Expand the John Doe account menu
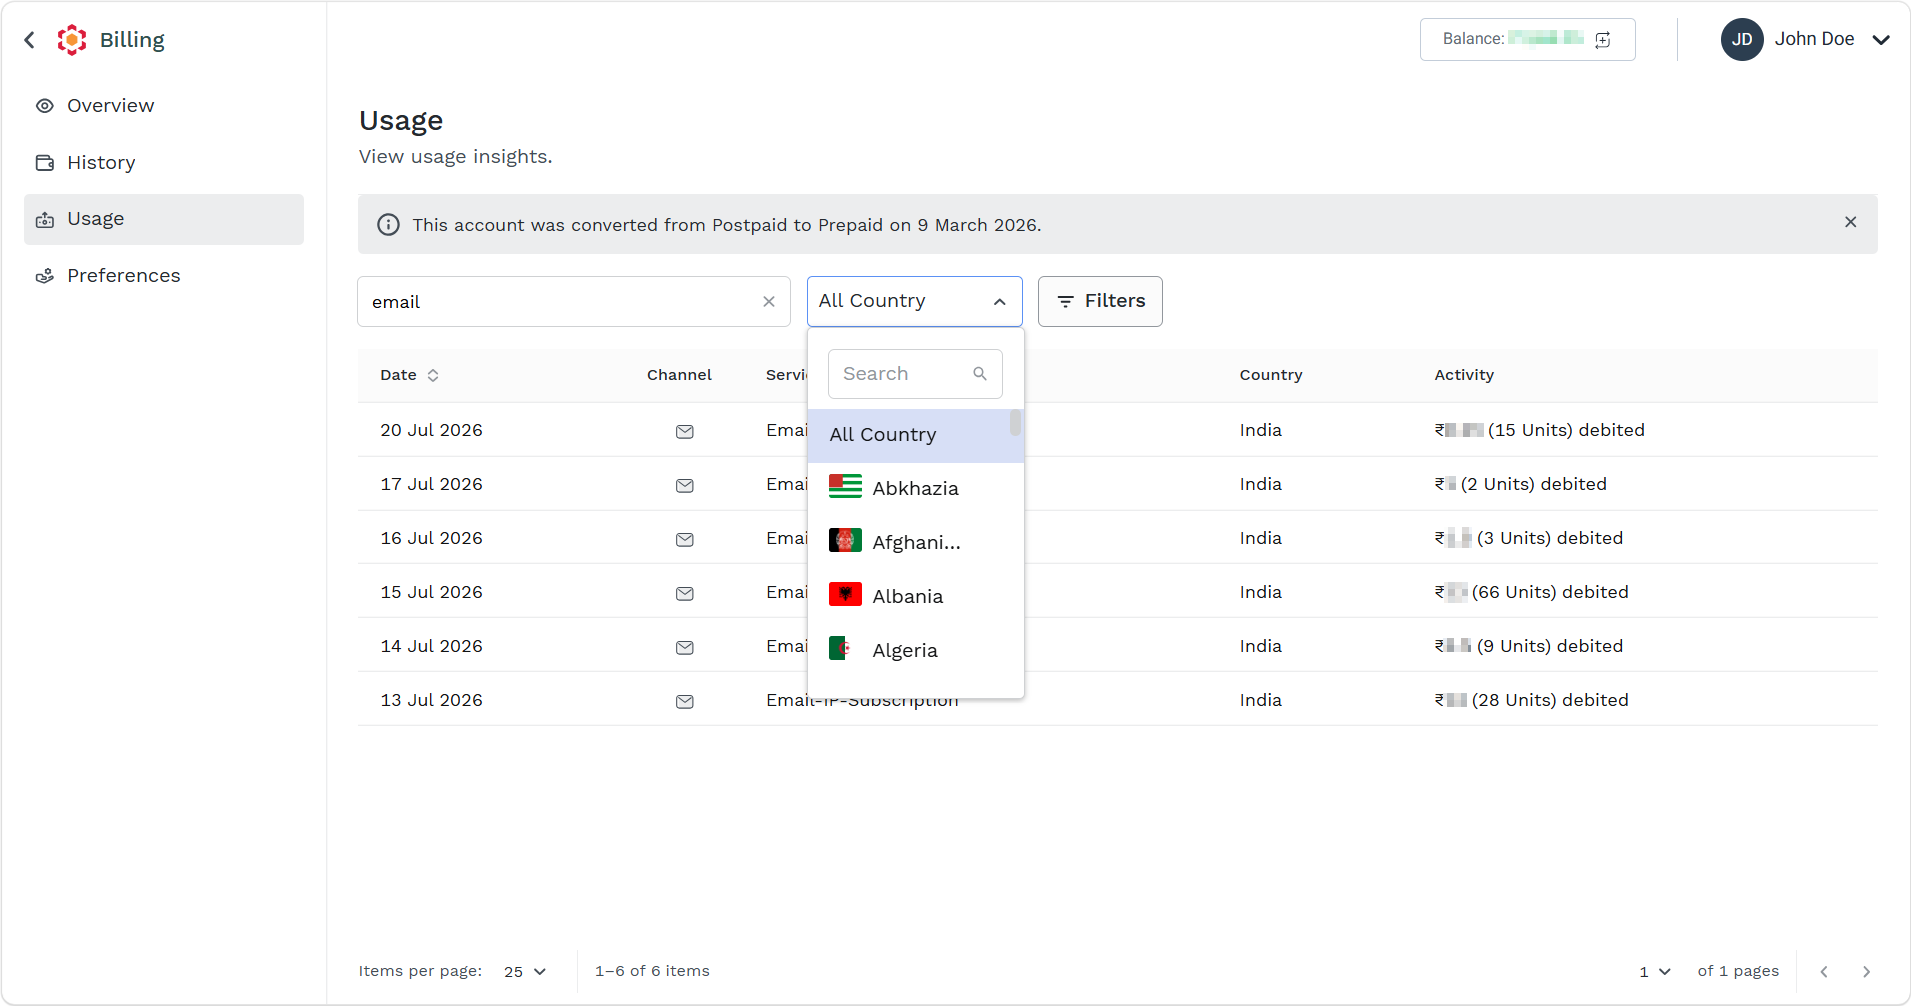 [1881, 40]
